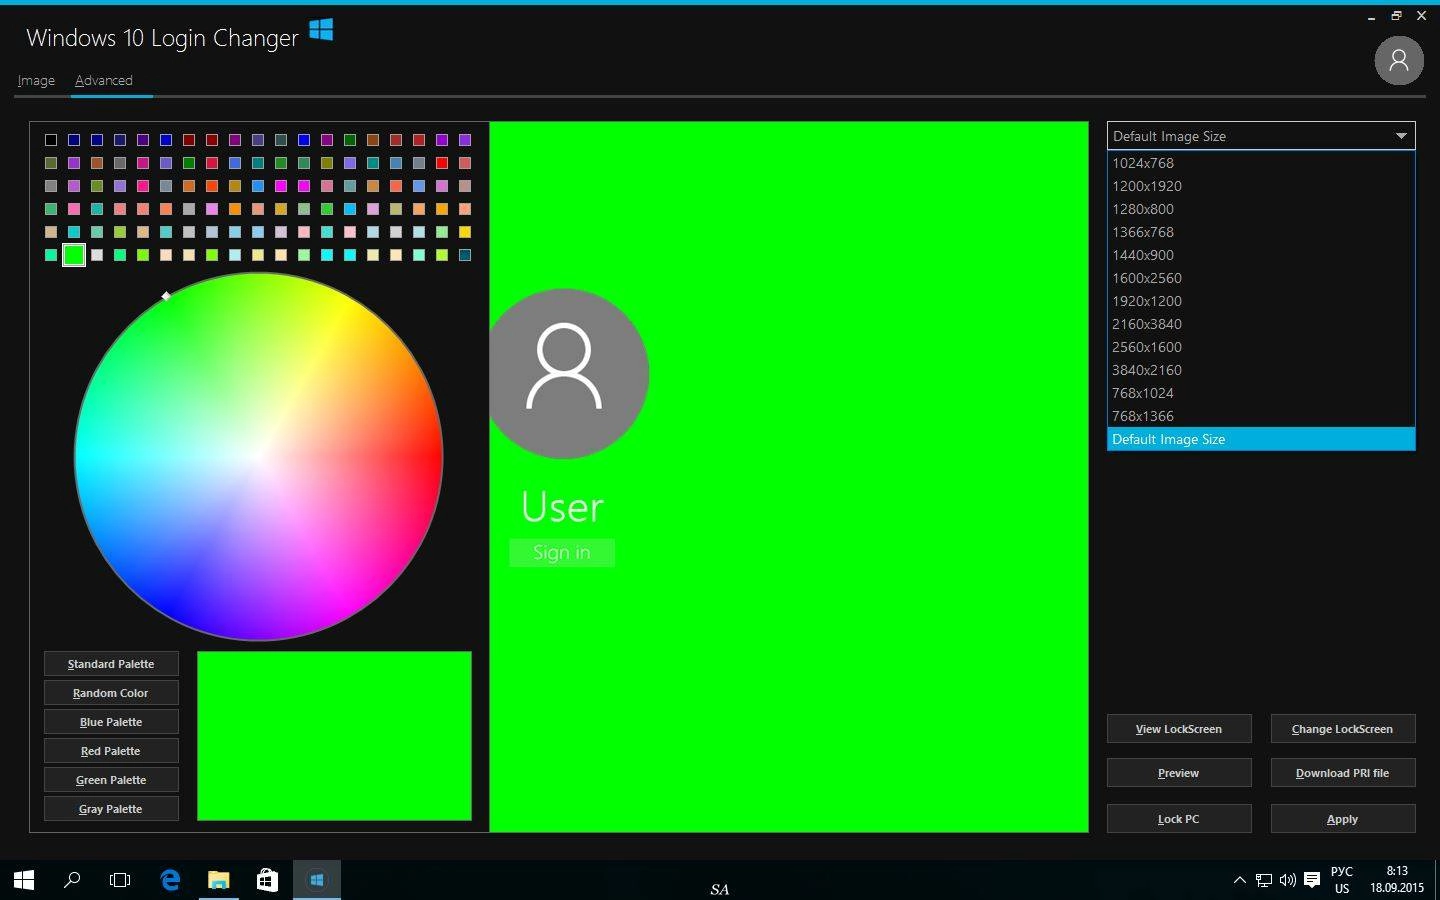Viewport: 1440px width, 900px height.
Task: Select the 768x1366 size entry
Action: tap(1261, 416)
